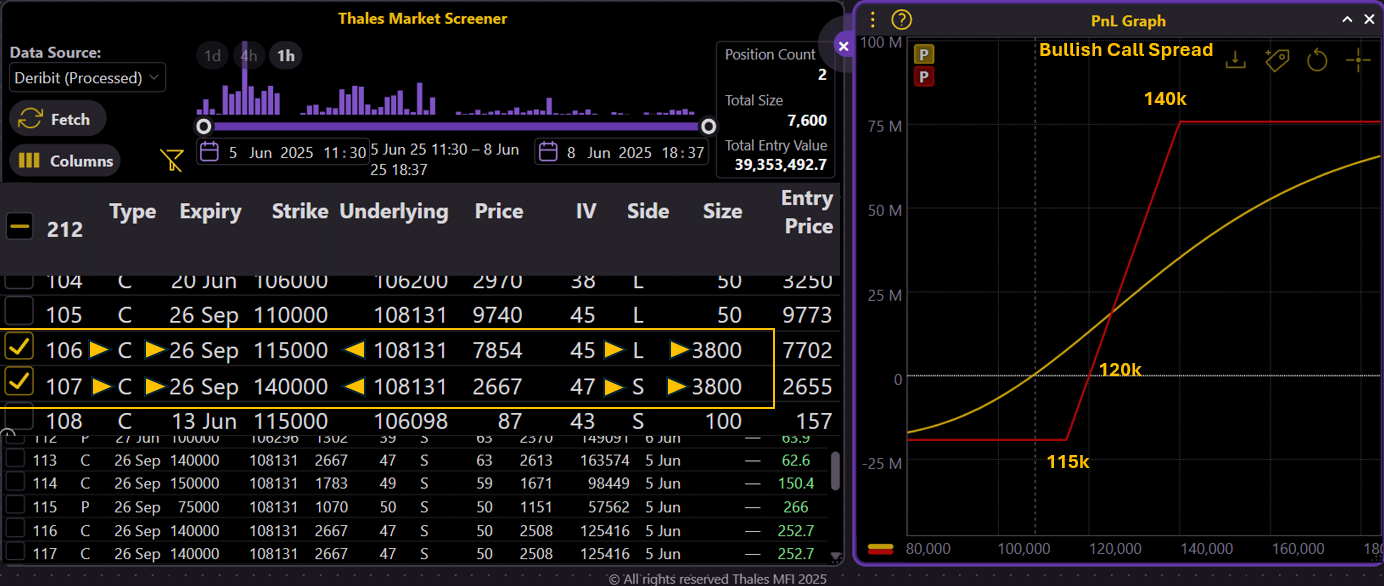This screenshot has height=586, width=1384.
Task: Toggle the yellow P series in the graph
Action: tap(924, 55)
